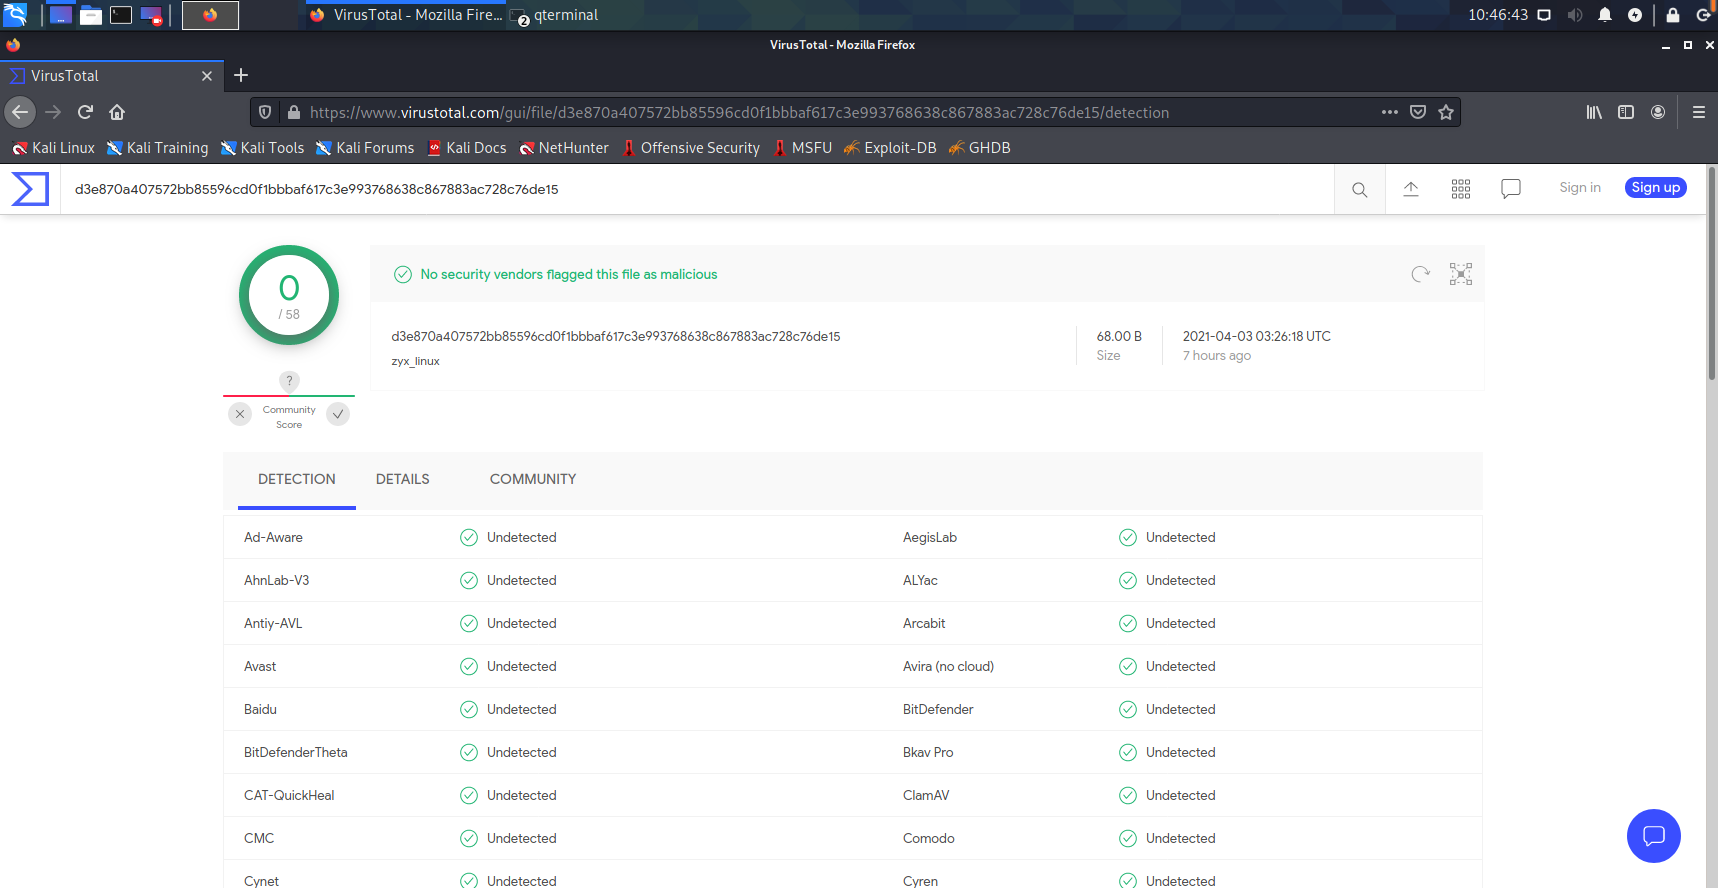Click the lock screen tray icon
The width and height of the screenshot is (1718, 888).
tap(1673, 15)
